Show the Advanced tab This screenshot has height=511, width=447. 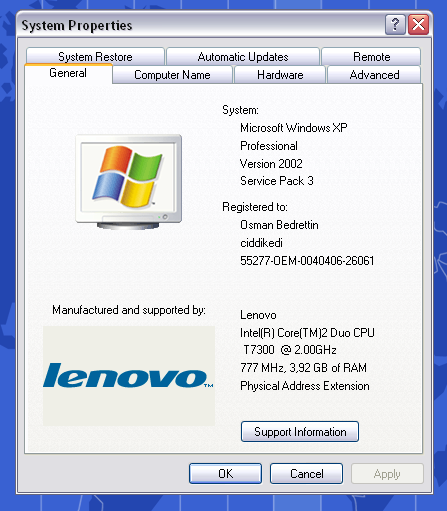coord(374,75)
